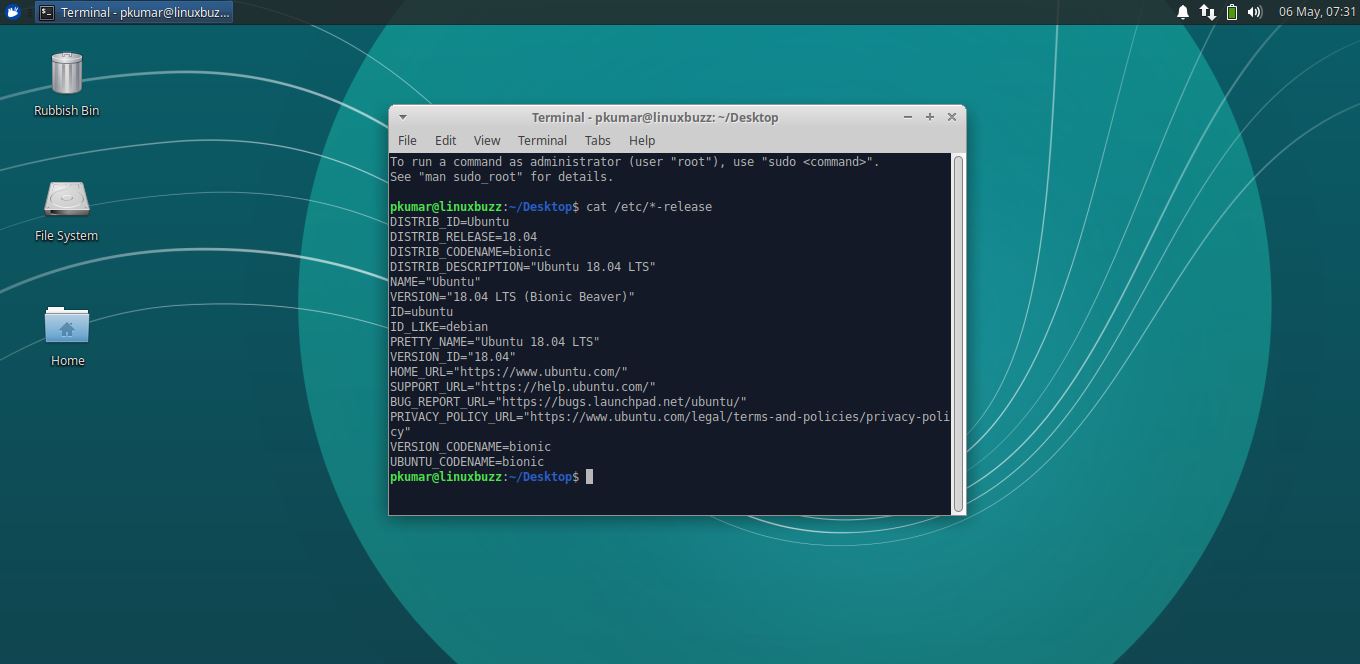This screenshot has height=664, width=1360.
Task: Click the BUG_REPORT_URL line
Action: coord(568,402)
